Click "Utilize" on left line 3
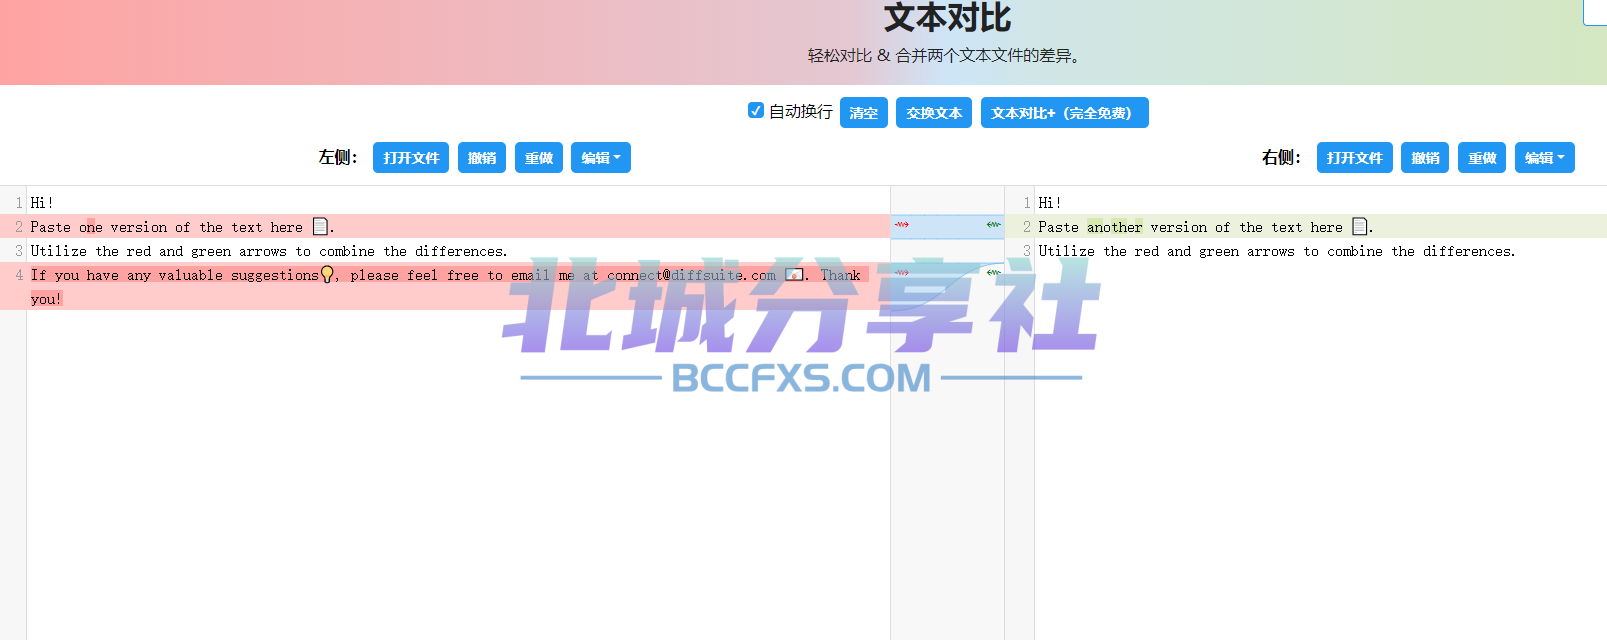The image size is (1607, 640). pos(59,251)
